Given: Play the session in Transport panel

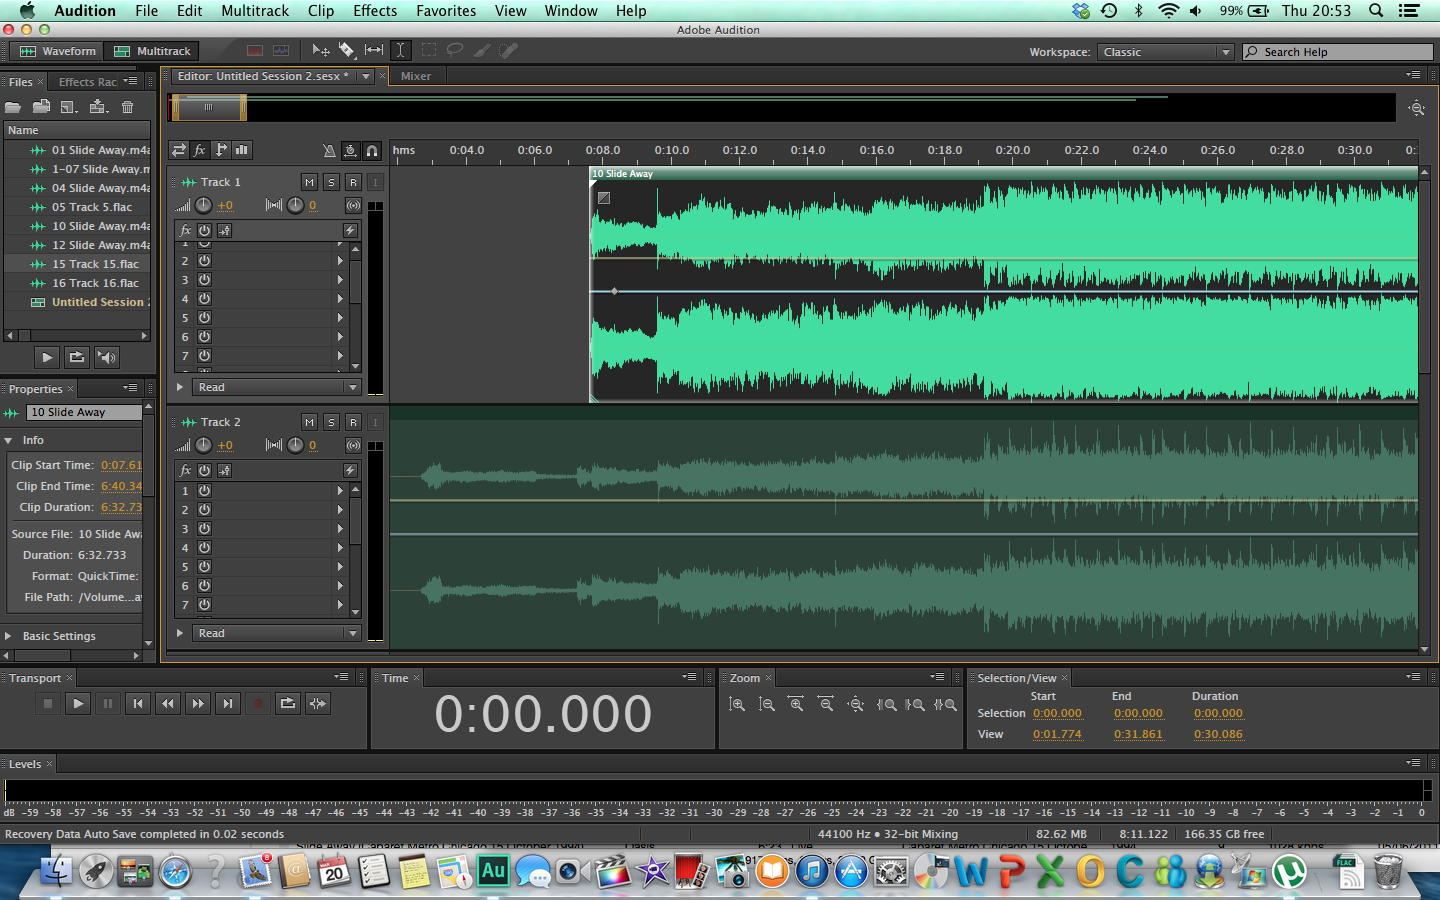Looking at the screenshot, I should pyautogui.click(x=78, y=704).
